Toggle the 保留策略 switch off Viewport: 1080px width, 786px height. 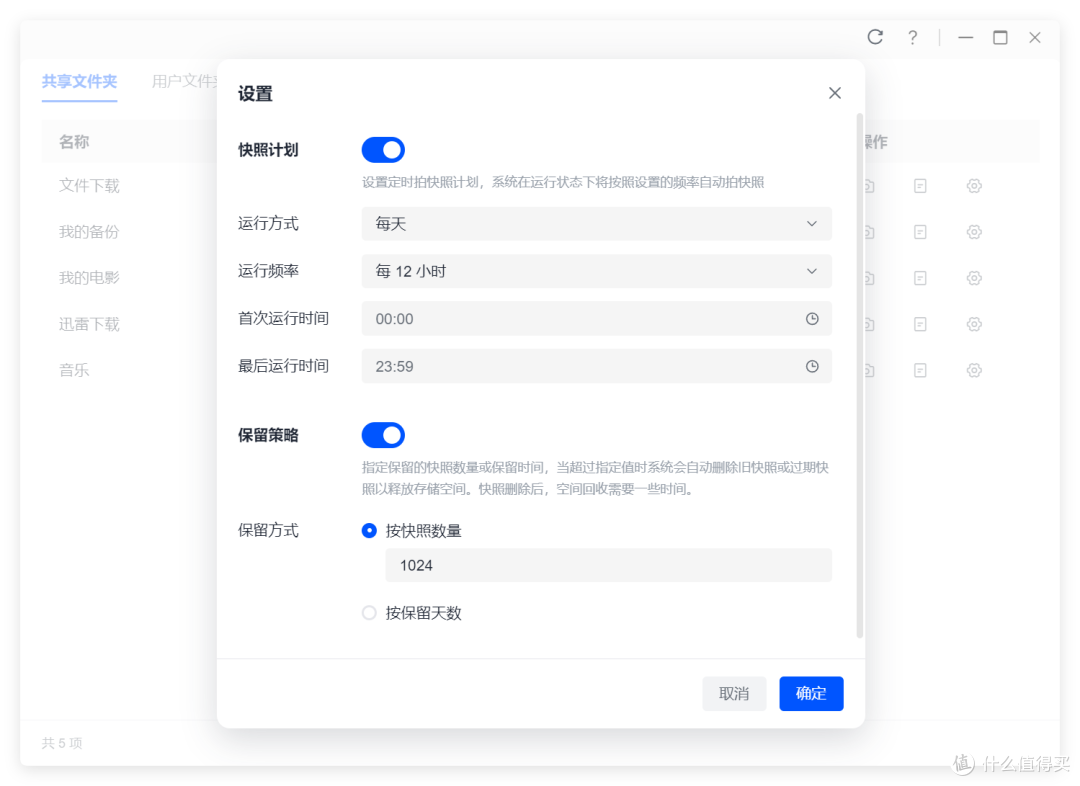383,435
